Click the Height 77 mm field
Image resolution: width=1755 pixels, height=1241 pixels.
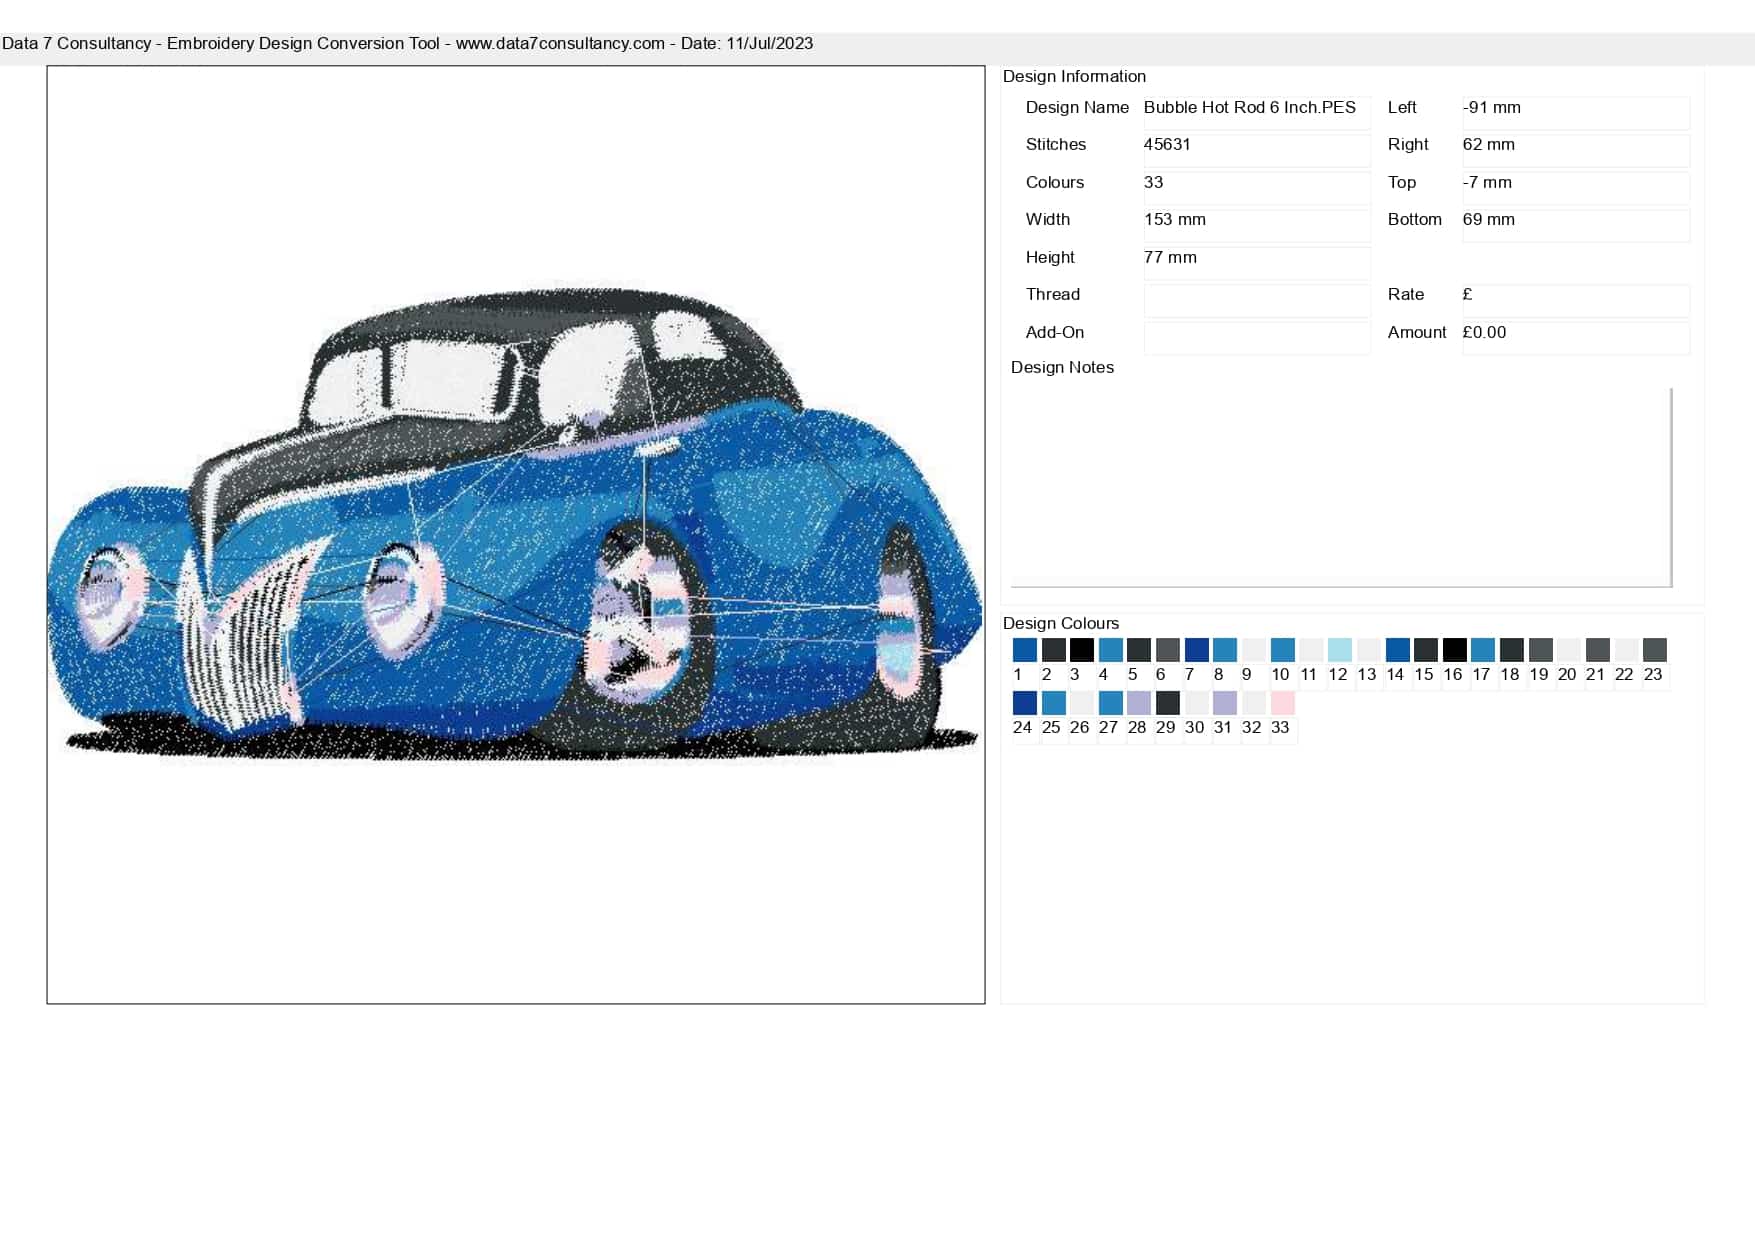pos(1257,263)
